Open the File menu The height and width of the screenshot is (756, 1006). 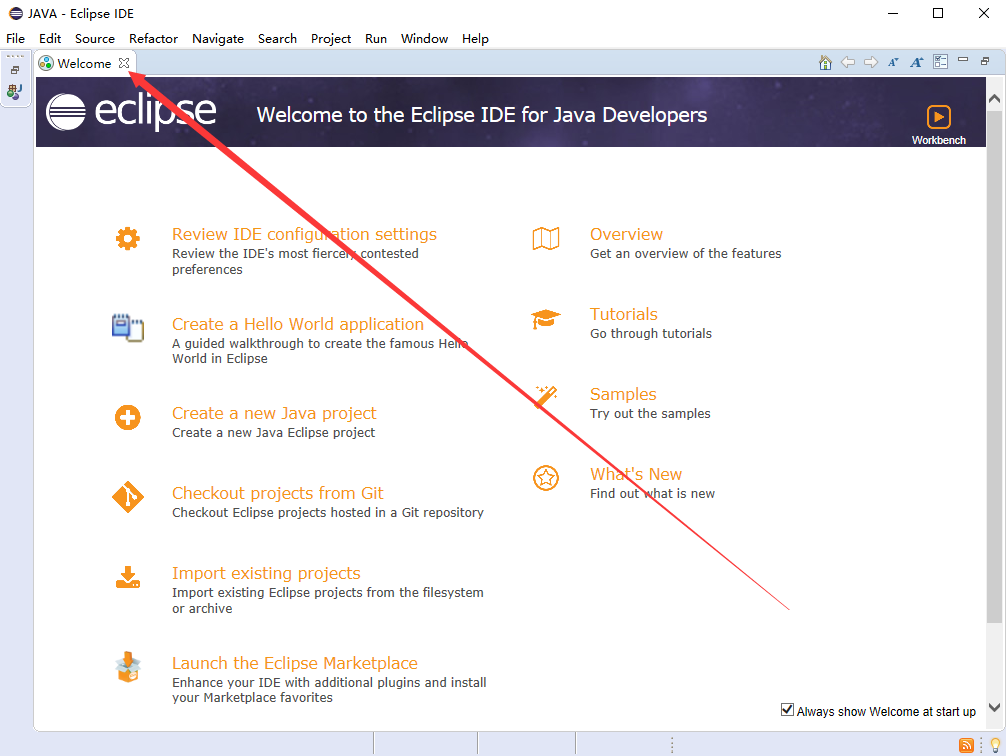pyautogui.click(x=15, y=39)
